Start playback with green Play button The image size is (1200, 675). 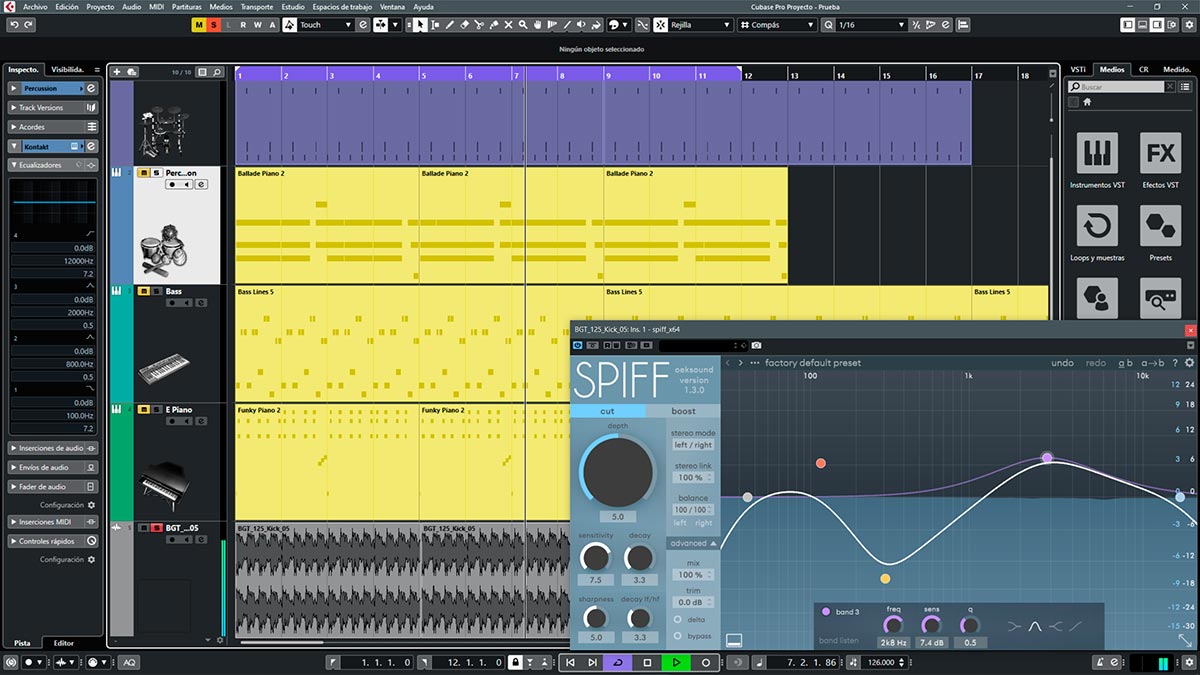[x=676, y=662]
